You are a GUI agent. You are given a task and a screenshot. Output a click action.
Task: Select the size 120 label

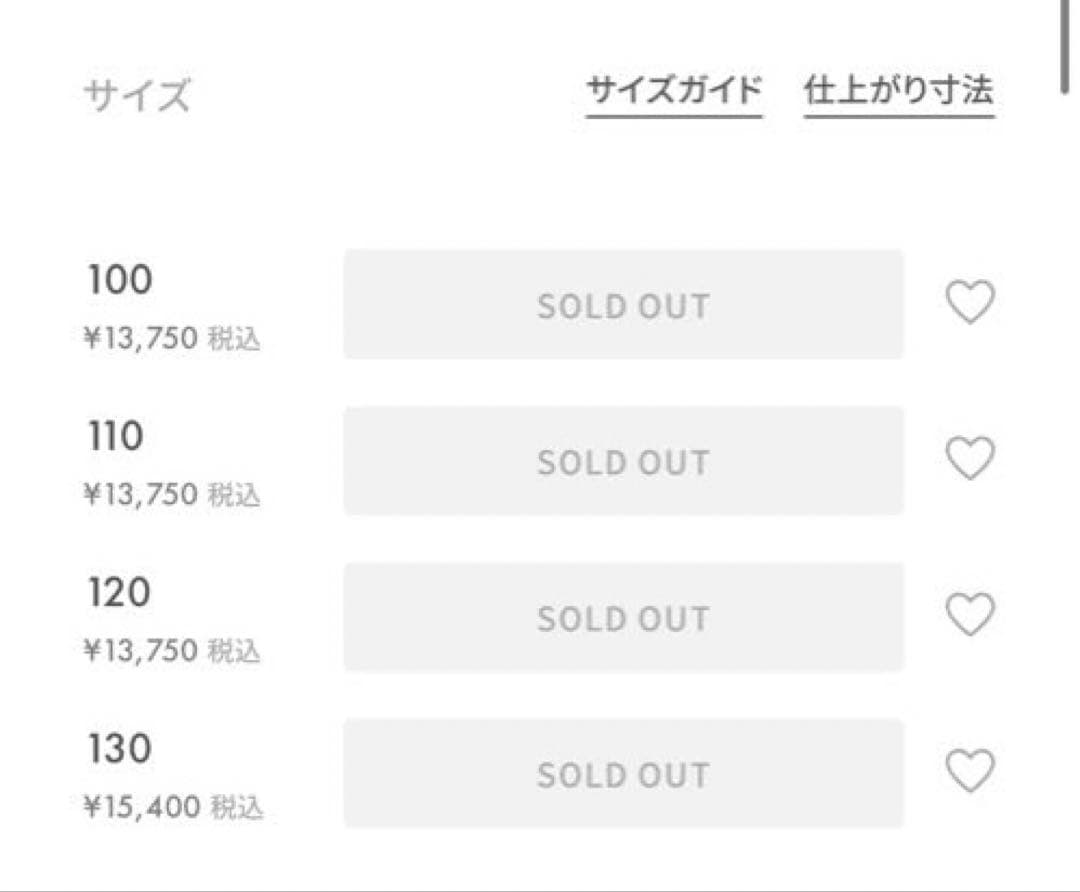(119, 593)
